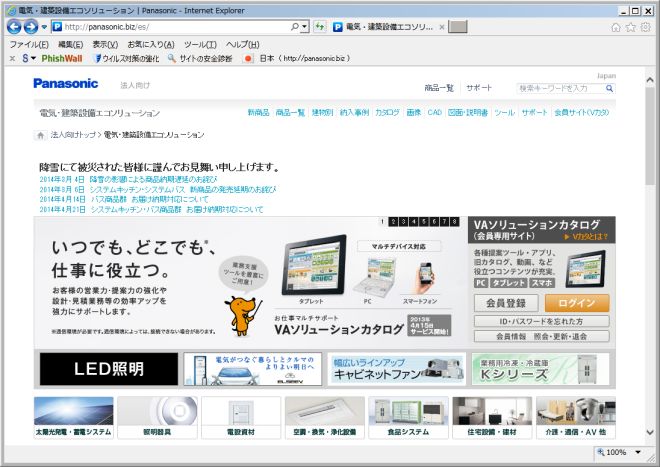660x467 pixels.
Task: Close the PhishWall toolbar with X
Action: 12,59
